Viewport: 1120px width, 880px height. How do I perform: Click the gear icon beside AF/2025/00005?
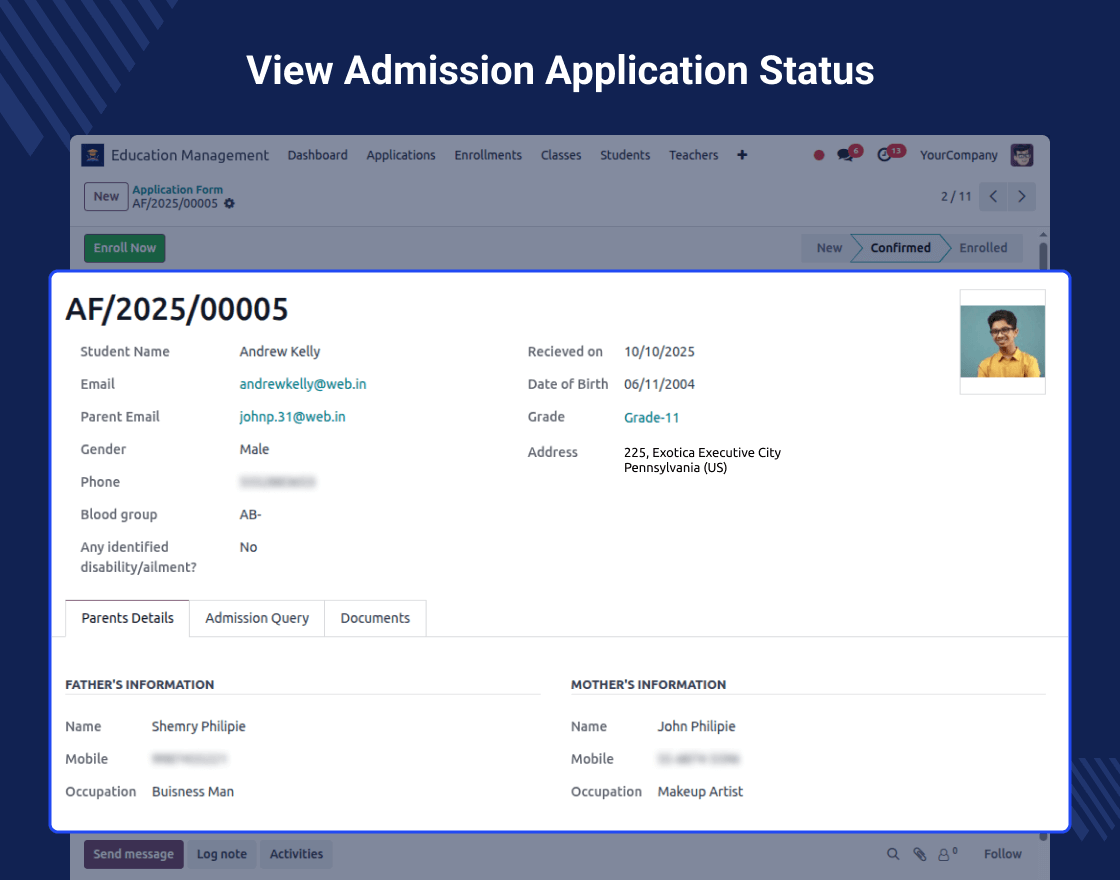pyautogui.click(x=229, y=204)
